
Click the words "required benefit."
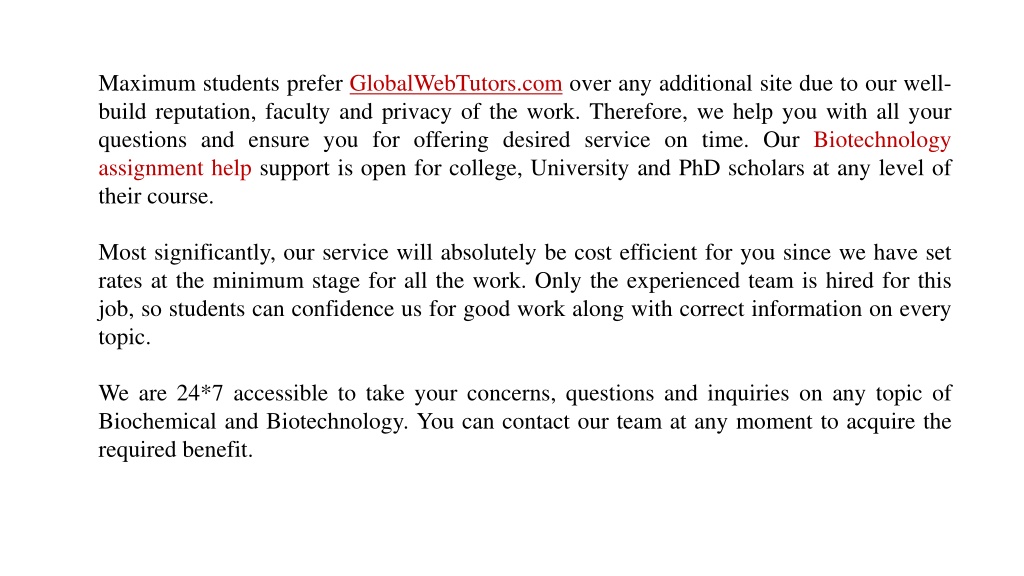point(176,450)
